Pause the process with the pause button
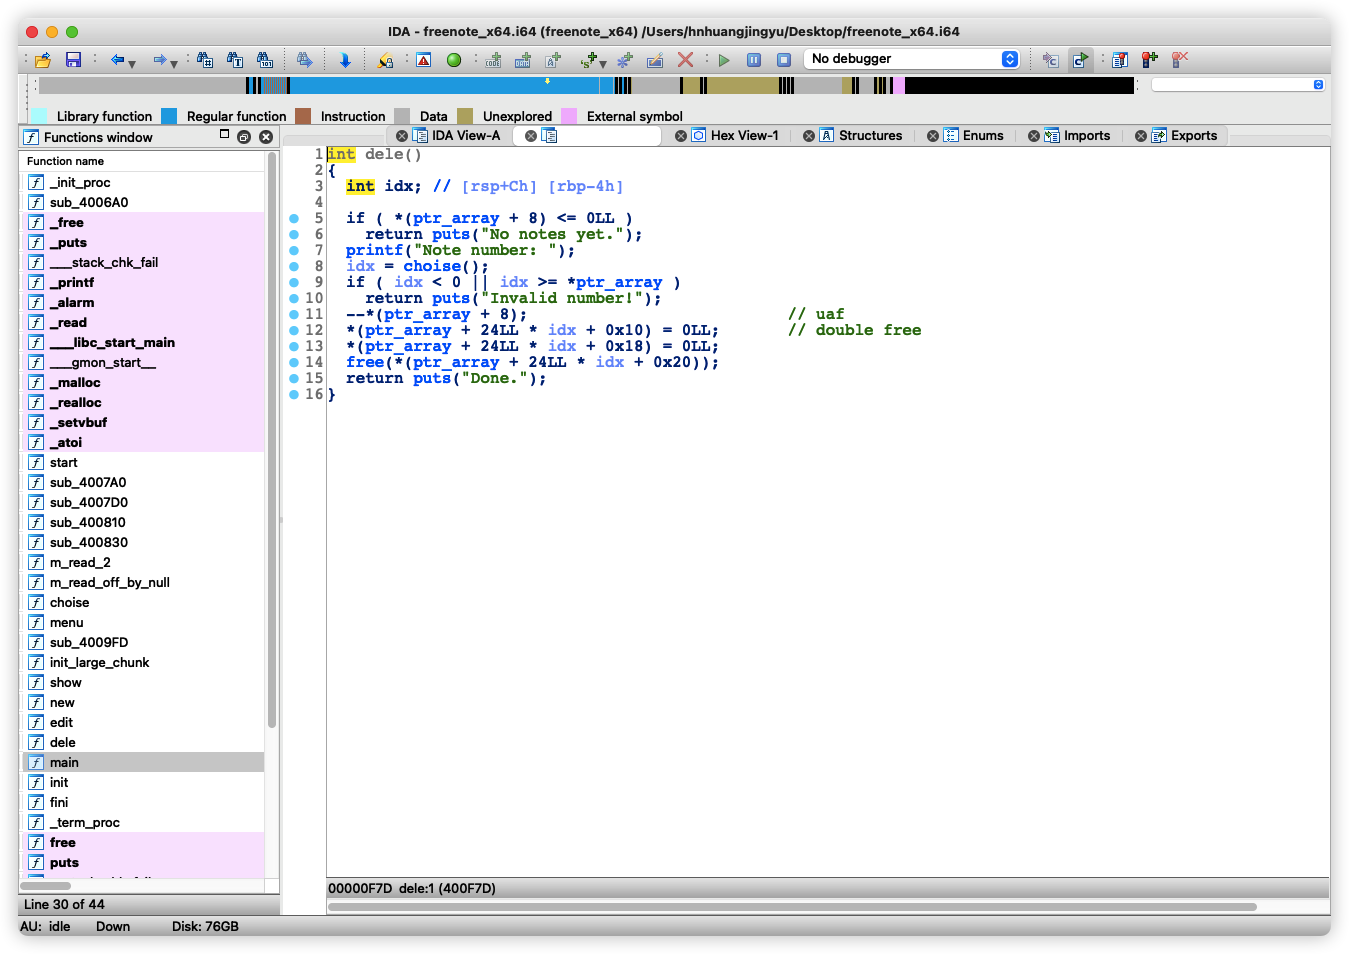 [x=754, y=60]
